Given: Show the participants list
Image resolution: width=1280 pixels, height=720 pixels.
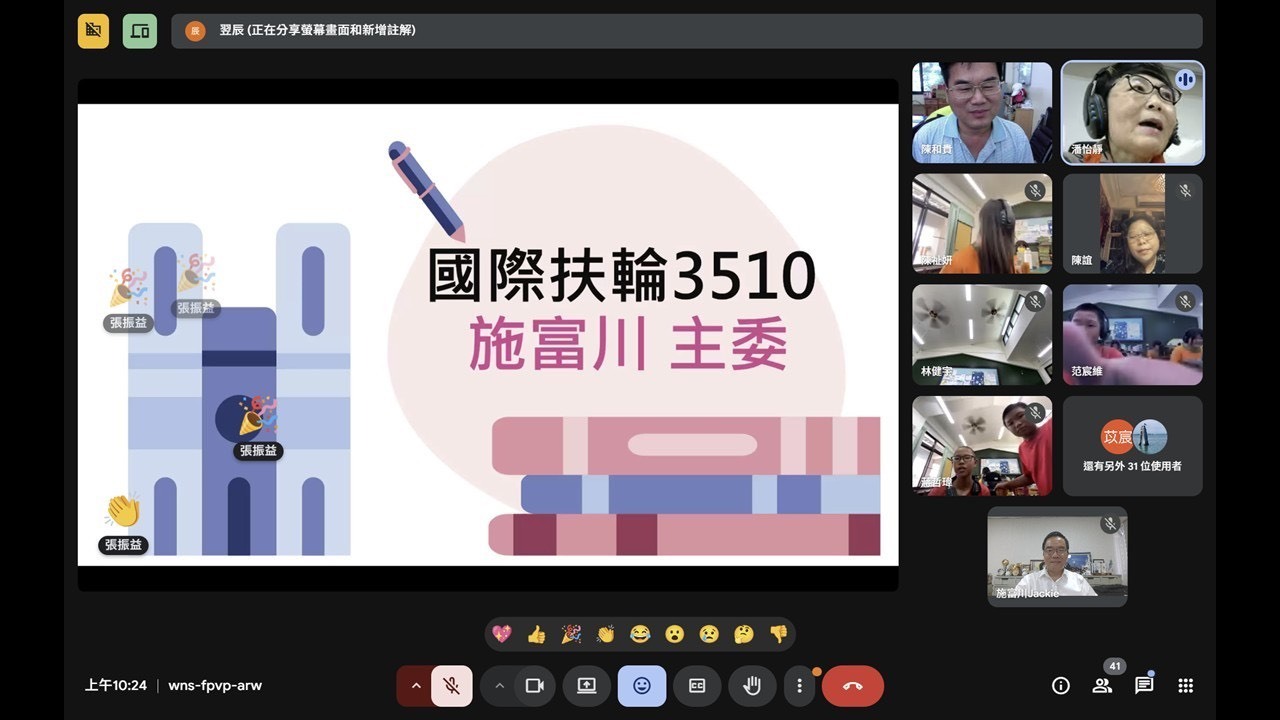Looking at the screenshot, I should coord(1102,686).
